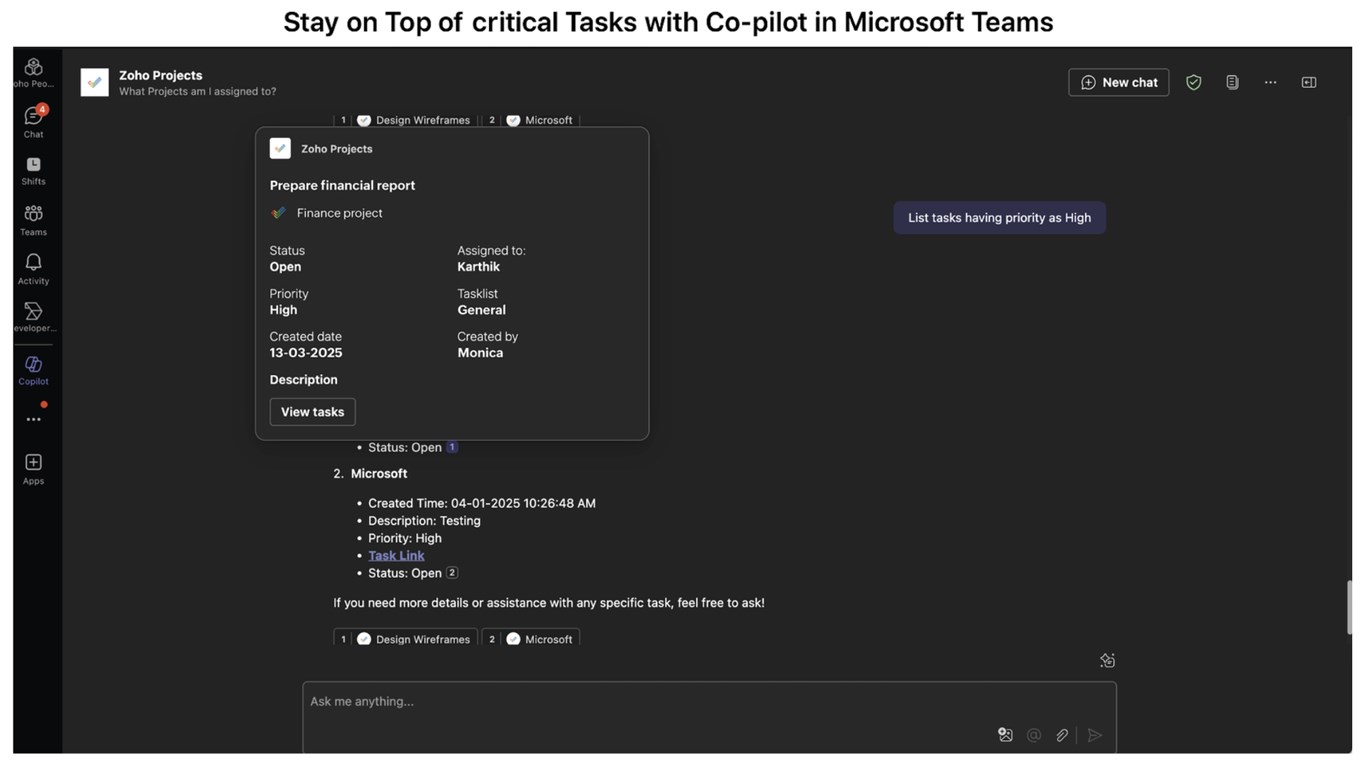Click the "Description: Testing" bullet

[424, 521]
